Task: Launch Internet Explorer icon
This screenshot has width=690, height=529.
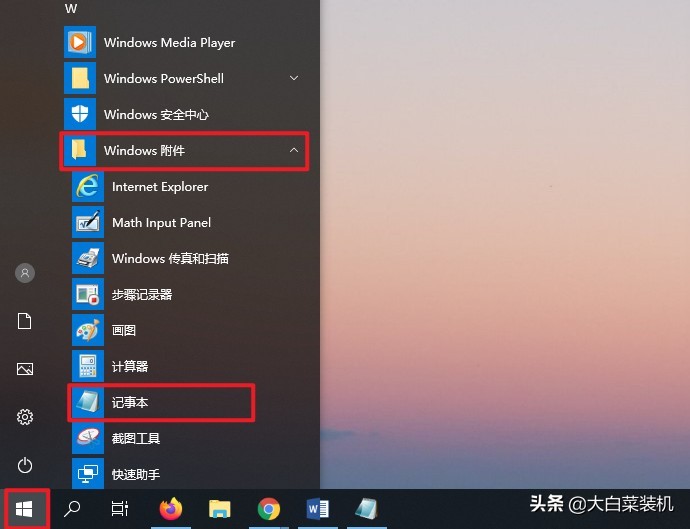Action: coord(88,186)
